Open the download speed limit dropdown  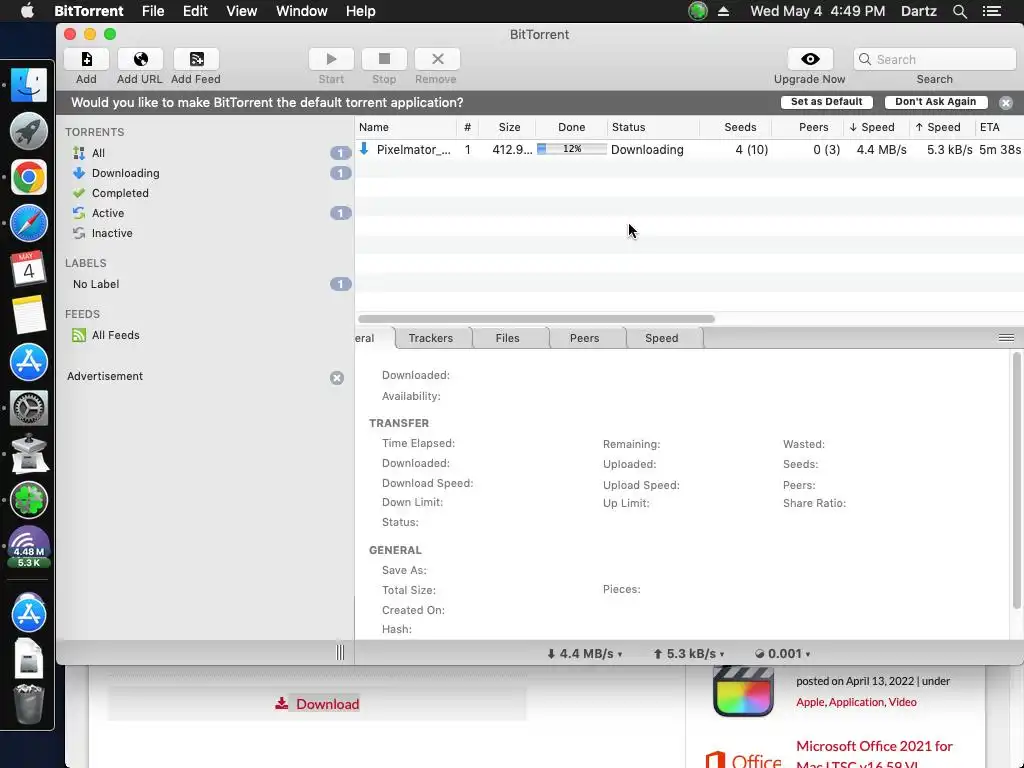click(x=584, y=654)
